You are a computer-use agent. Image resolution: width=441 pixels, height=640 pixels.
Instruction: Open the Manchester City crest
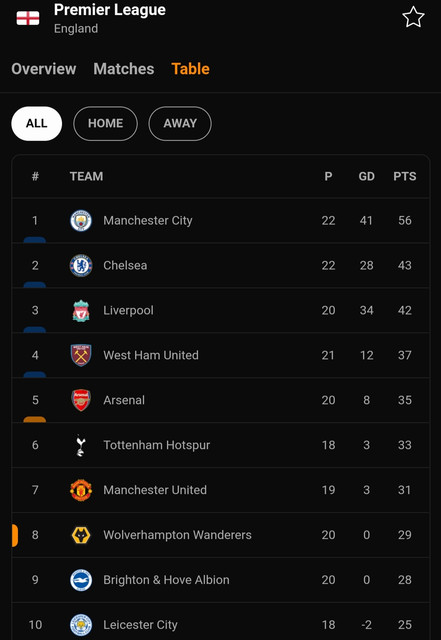point(81,220)
